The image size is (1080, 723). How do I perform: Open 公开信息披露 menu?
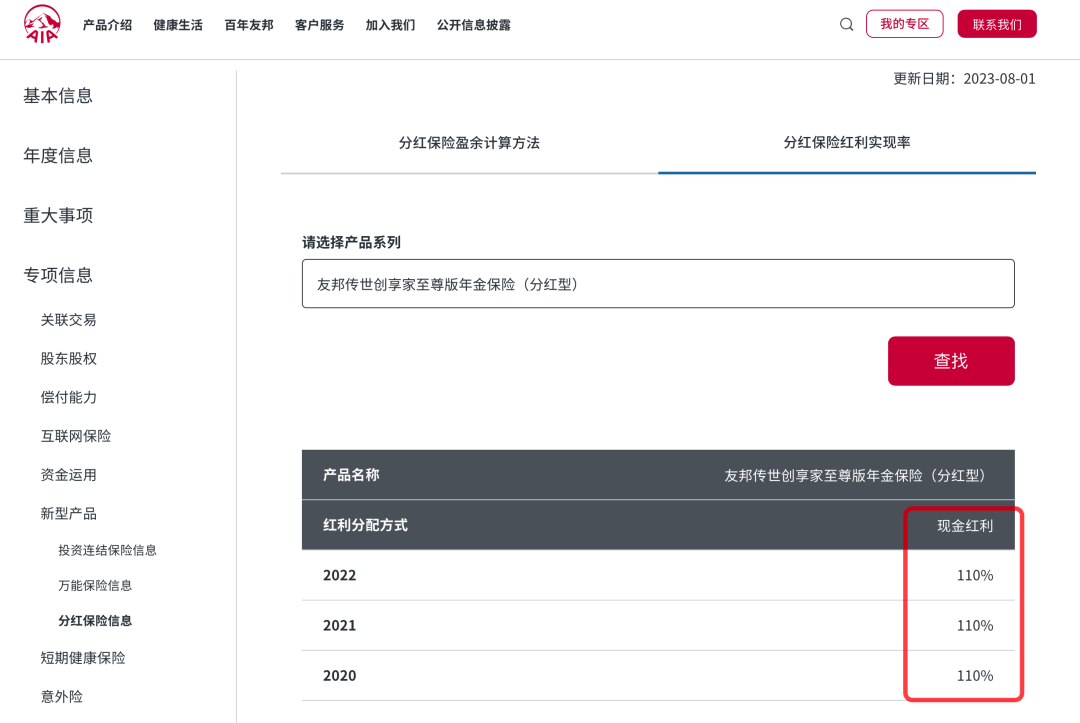[x=474, y=25]
